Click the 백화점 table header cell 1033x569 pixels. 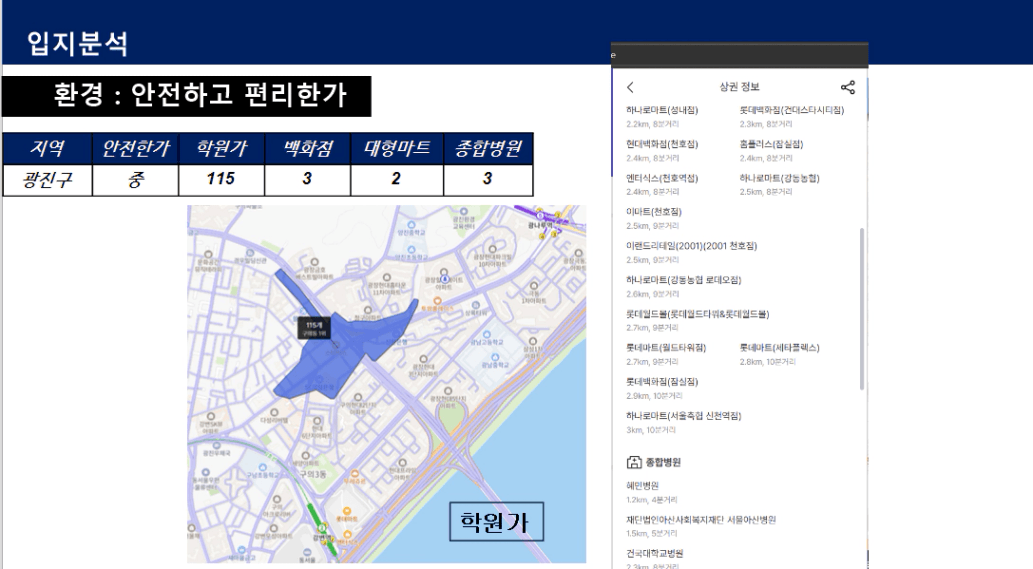tap(308, 148)
